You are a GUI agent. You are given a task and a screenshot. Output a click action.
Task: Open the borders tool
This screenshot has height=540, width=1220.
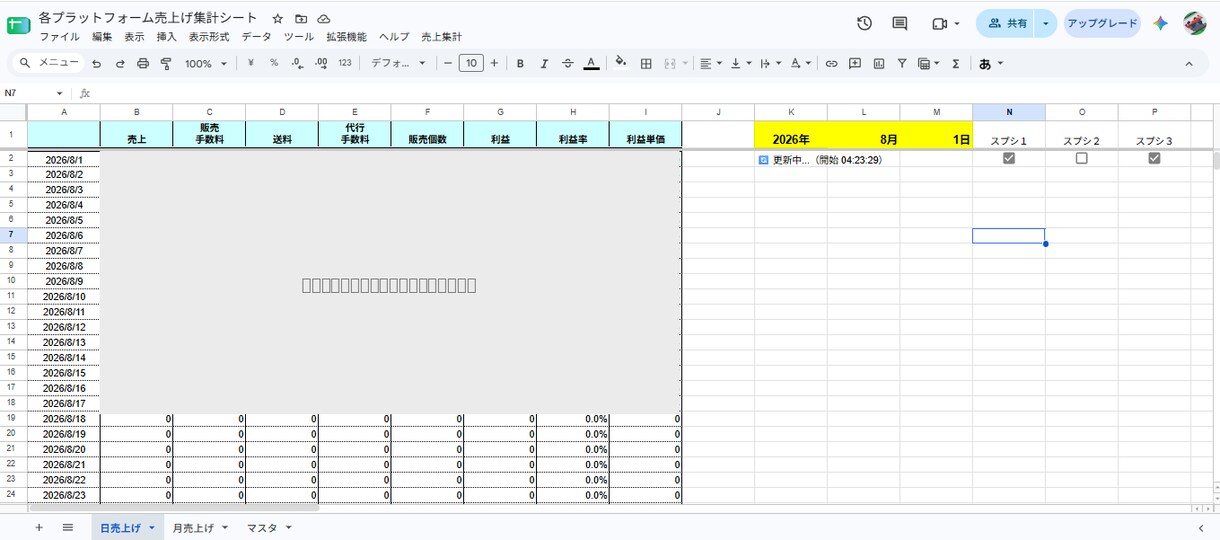coord(646,63)
